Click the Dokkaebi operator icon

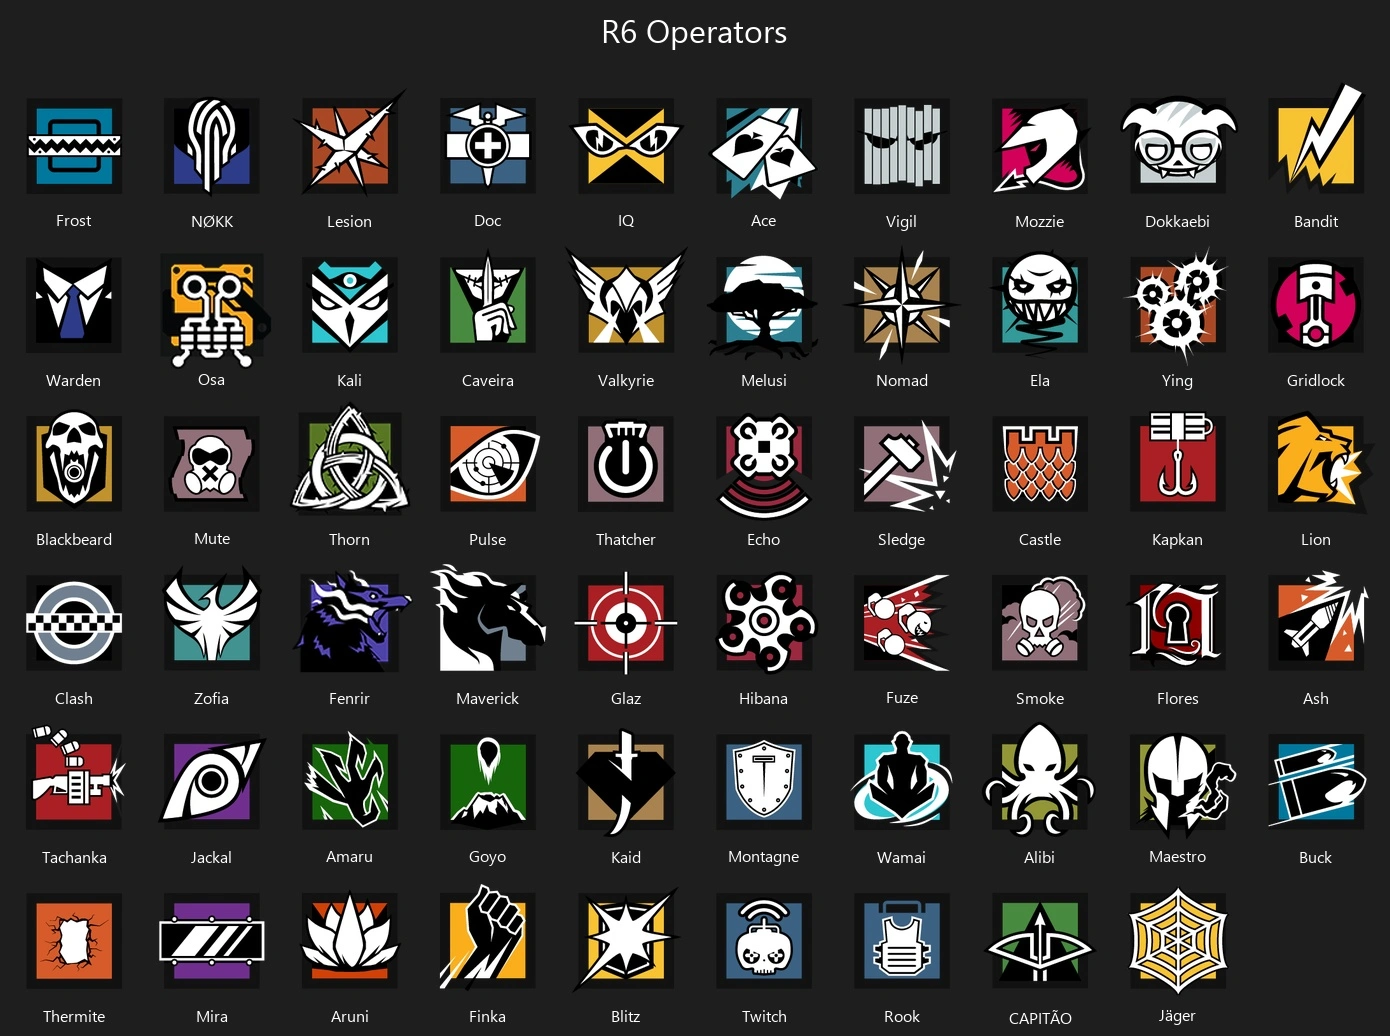[1178, 146]
